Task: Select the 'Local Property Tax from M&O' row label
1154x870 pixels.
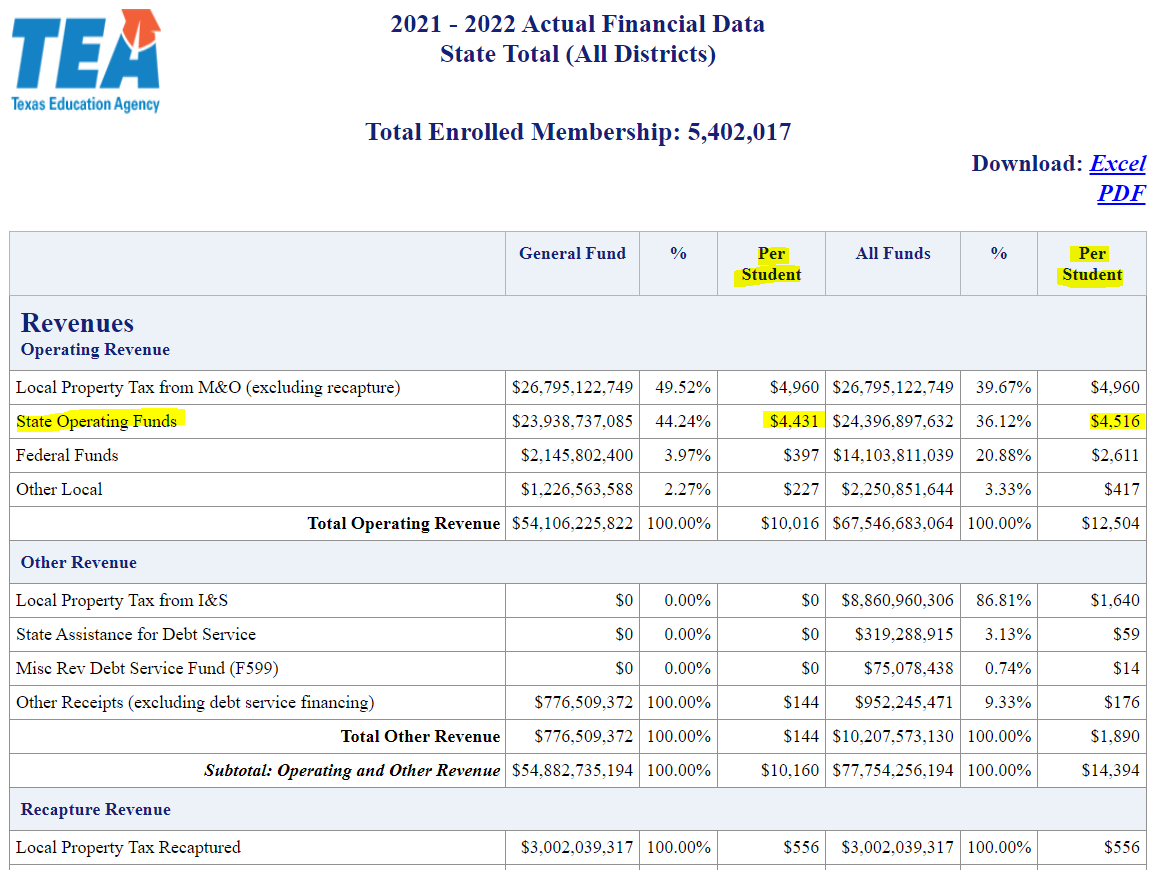Action: 208,387
